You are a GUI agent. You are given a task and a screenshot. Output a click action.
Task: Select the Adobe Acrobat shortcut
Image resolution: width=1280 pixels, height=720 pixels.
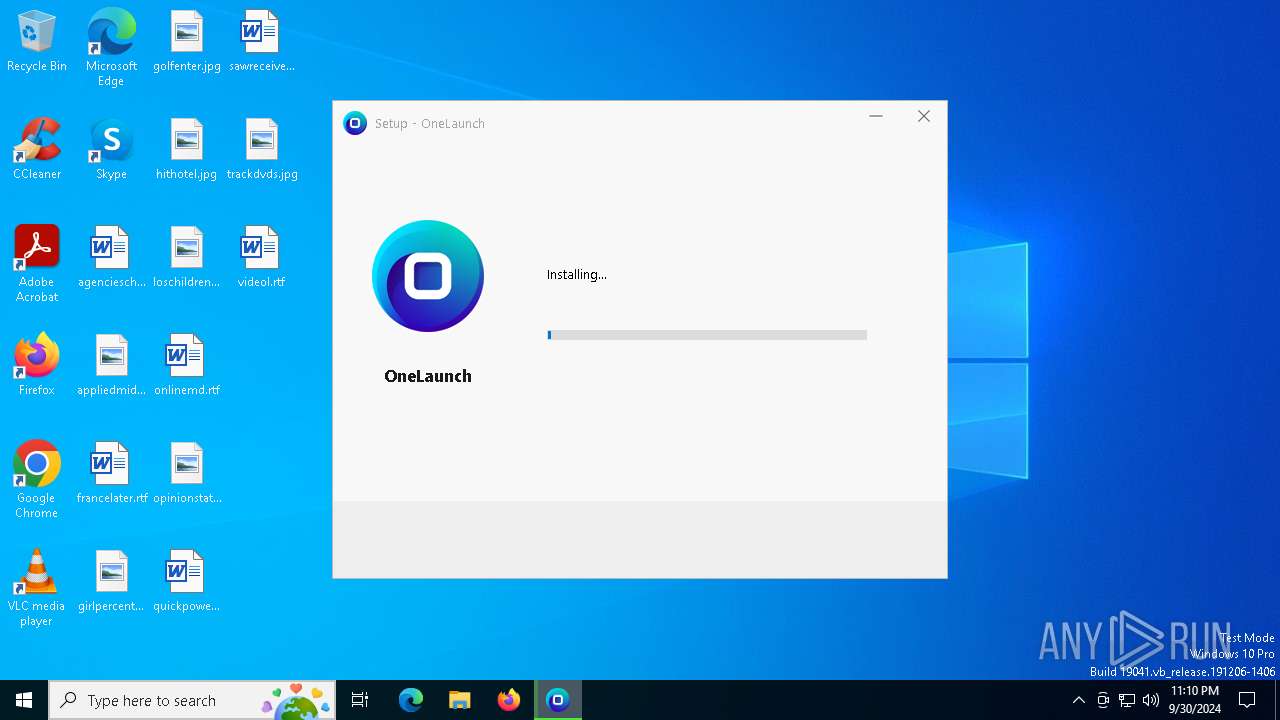click(37, 264)
